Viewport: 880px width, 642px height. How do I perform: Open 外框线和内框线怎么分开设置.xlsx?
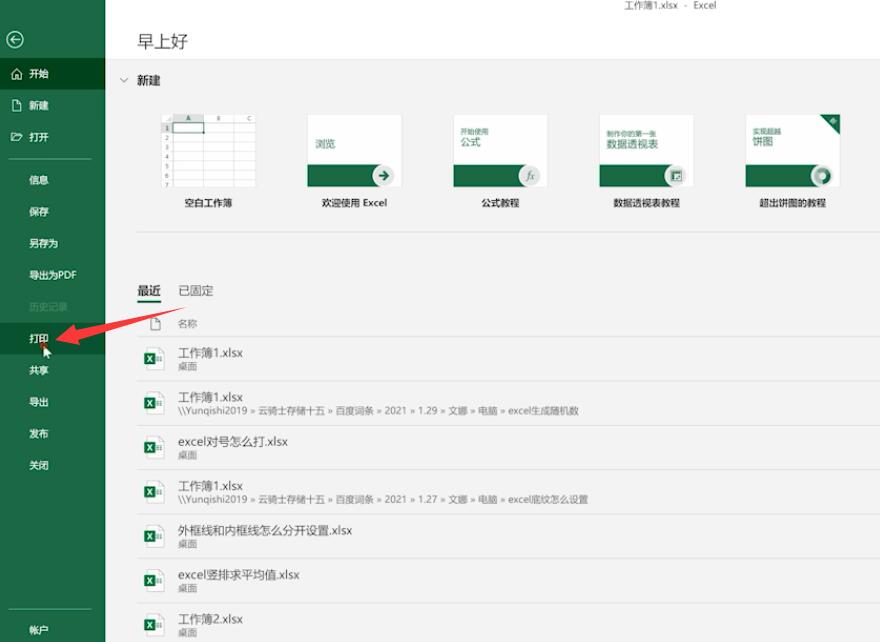pos(508,536)
